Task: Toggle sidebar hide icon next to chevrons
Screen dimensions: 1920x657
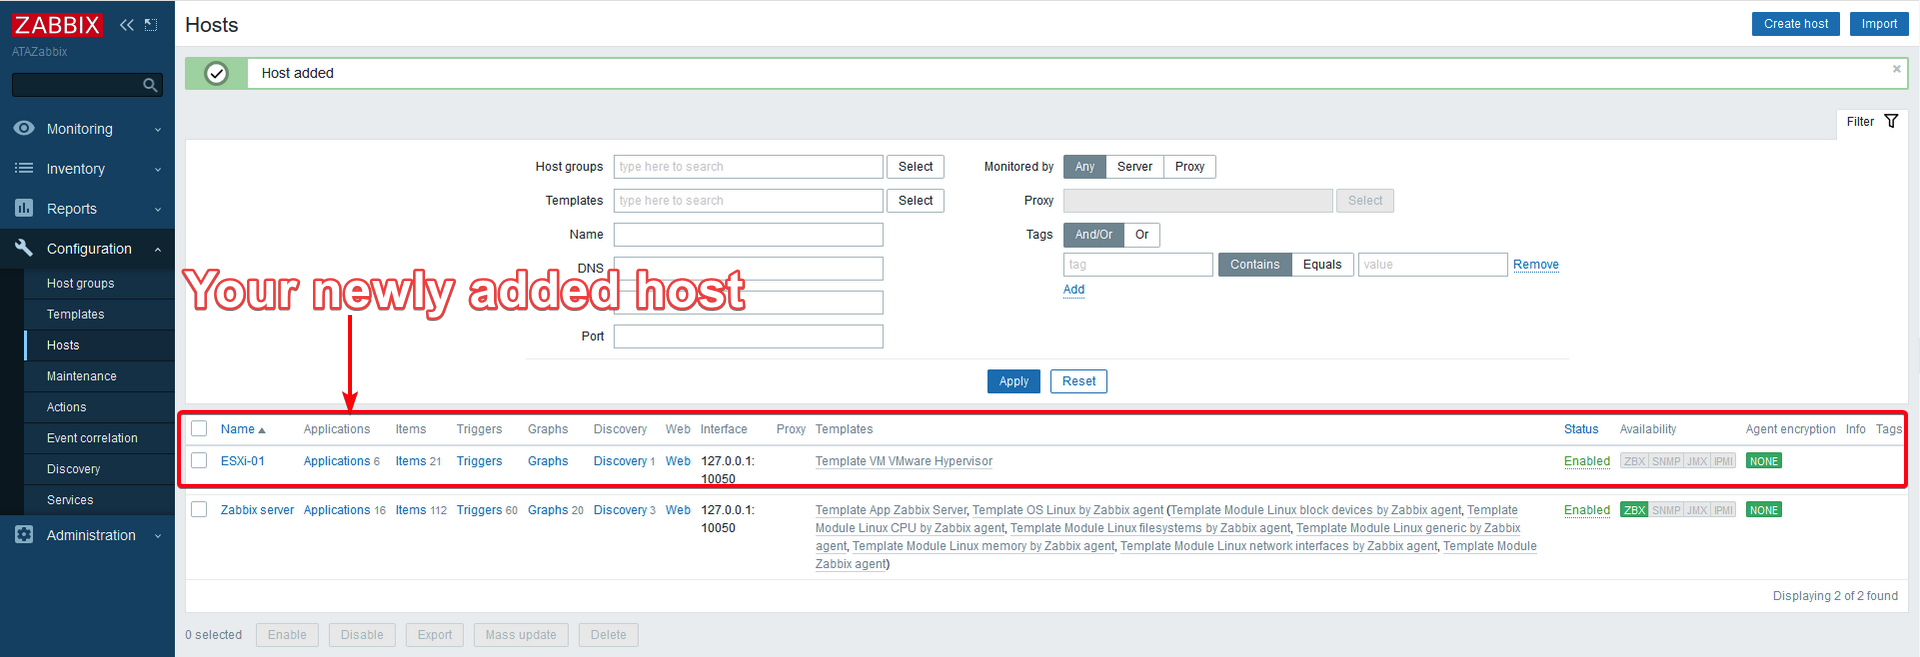Action: [x=151, y=25]
